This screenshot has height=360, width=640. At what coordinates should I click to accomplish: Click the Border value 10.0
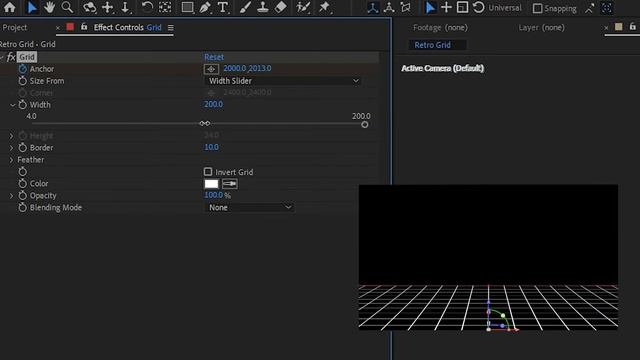point(211,147)
